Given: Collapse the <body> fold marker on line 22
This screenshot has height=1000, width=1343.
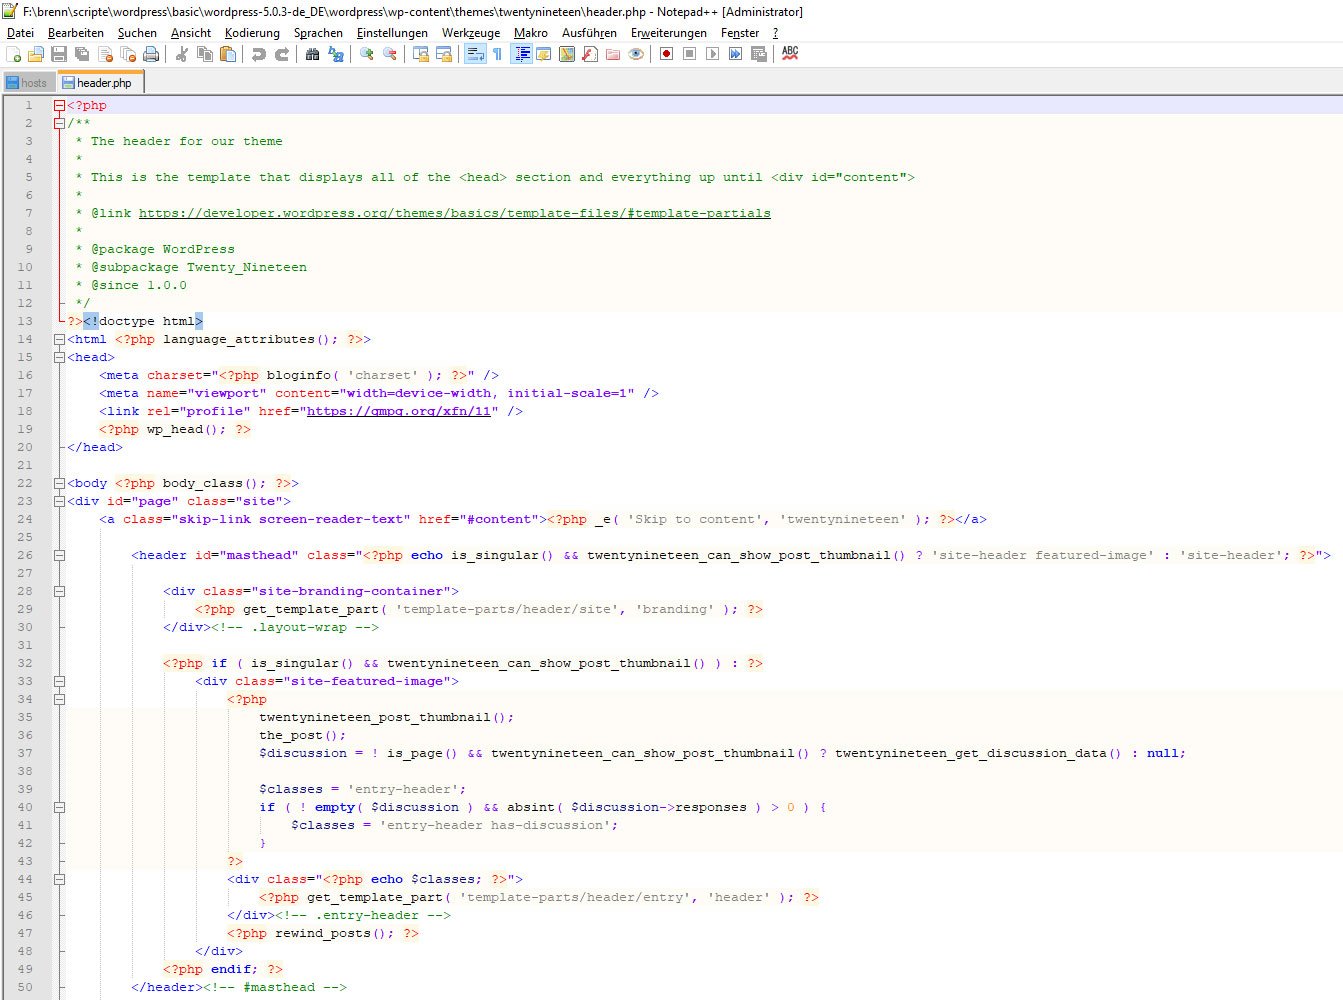Looking at the screenshot, I should [59, 483].
